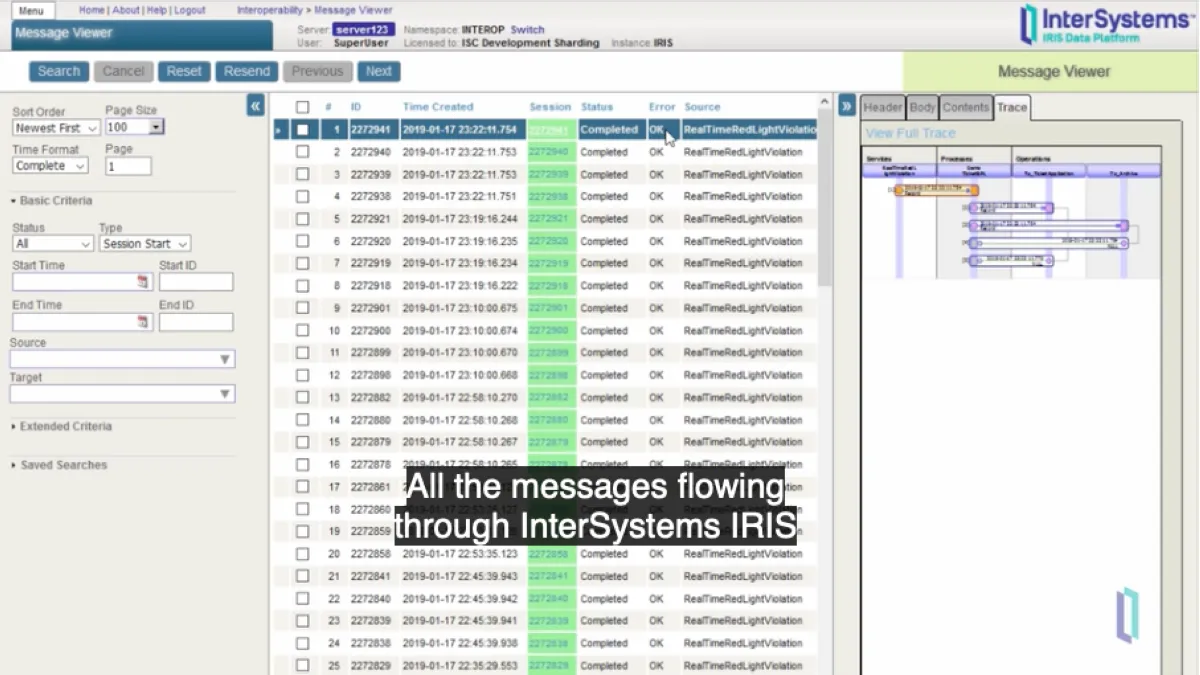
Task: Click the Logout link
Action: click(190, 10)
